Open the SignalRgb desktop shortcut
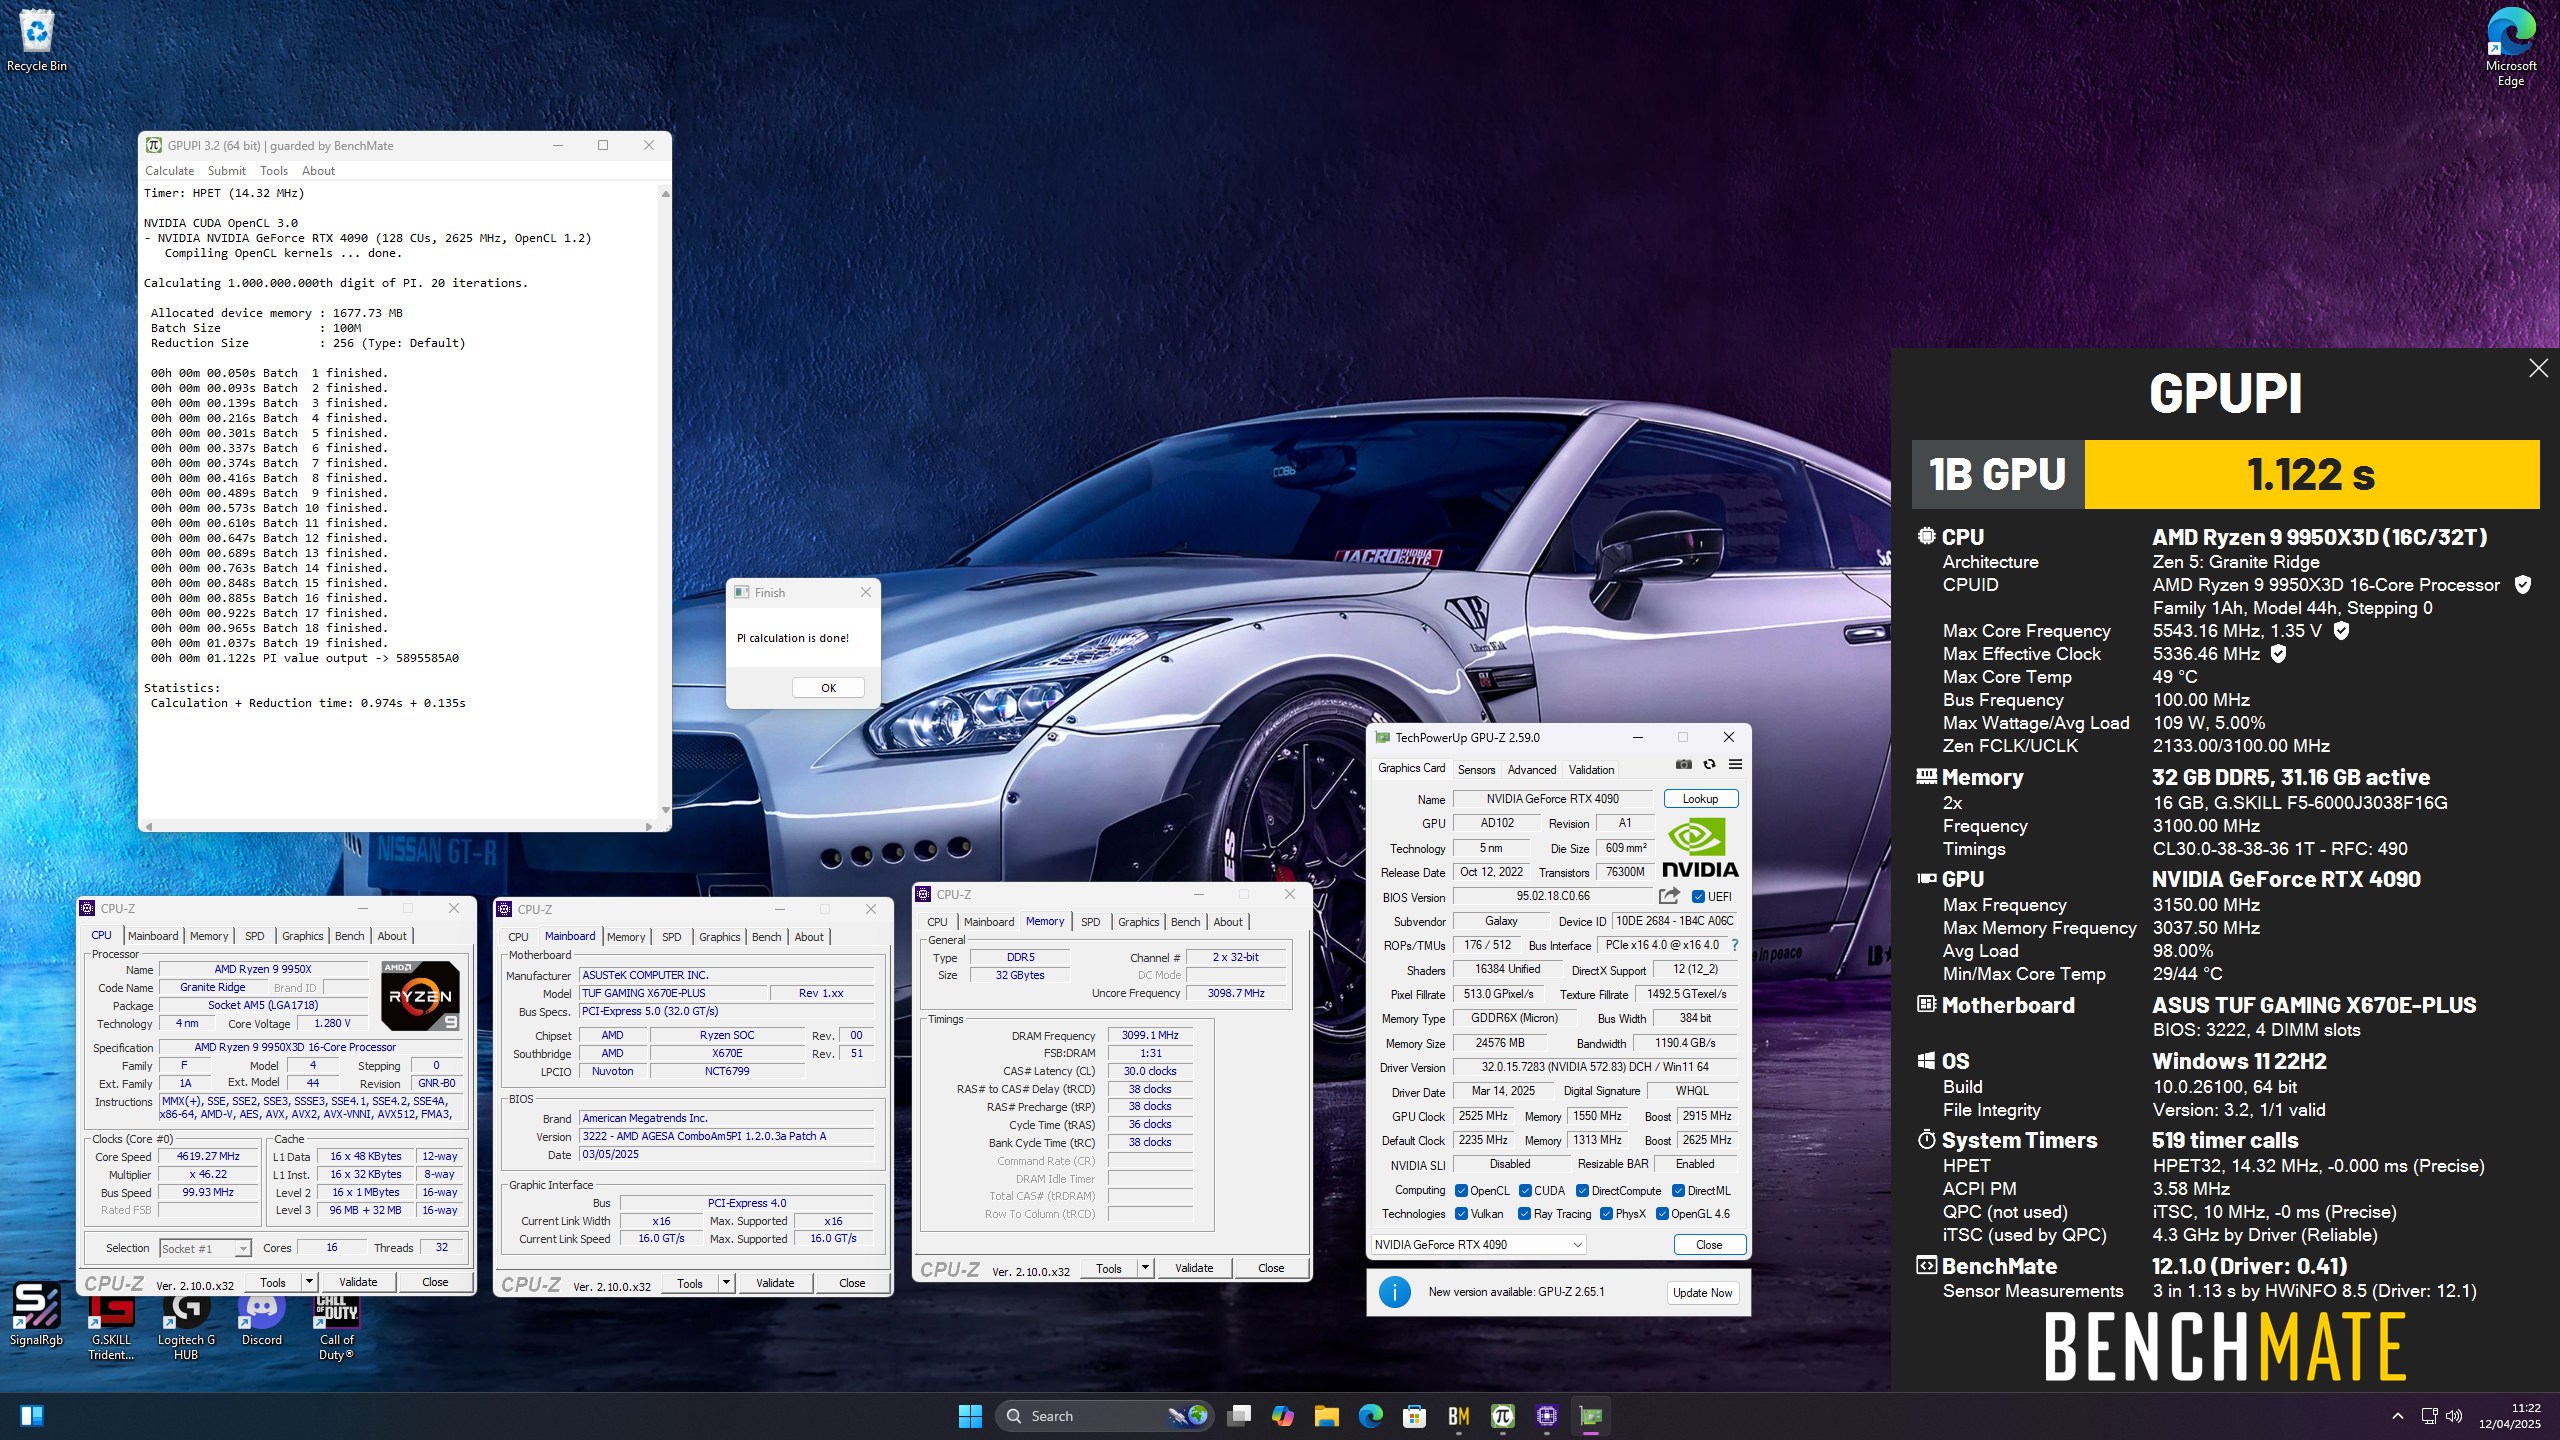Viewport: 2560px width, 1440px height. pos(36,1314)
